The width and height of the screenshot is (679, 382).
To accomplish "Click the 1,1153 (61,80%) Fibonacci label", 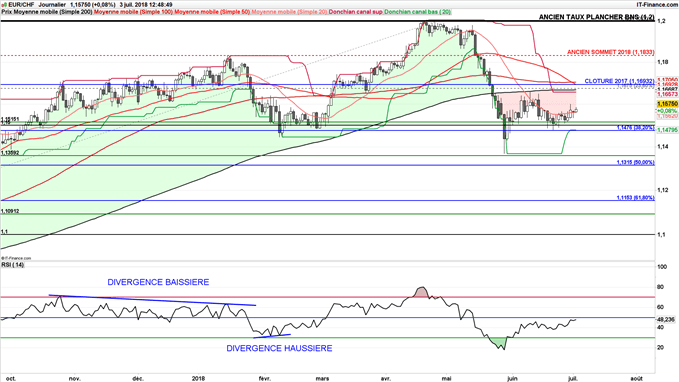I will pos(635,197).
